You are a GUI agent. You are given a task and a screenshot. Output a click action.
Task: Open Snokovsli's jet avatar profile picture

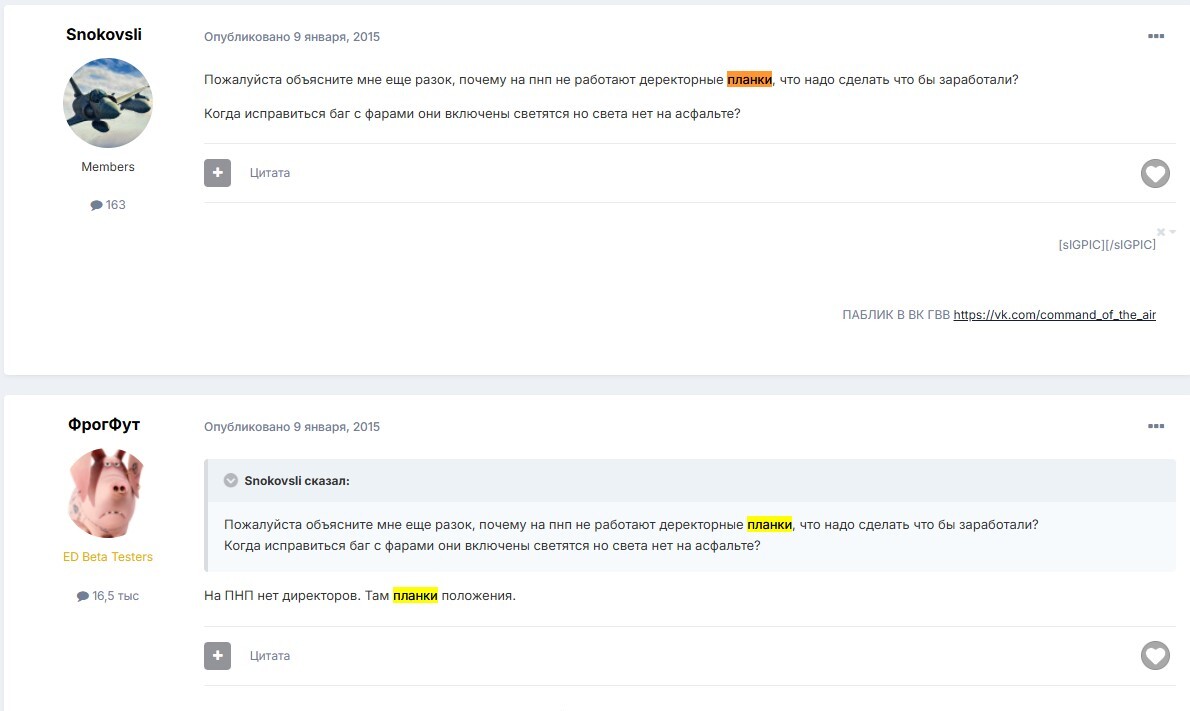point(108,103)
